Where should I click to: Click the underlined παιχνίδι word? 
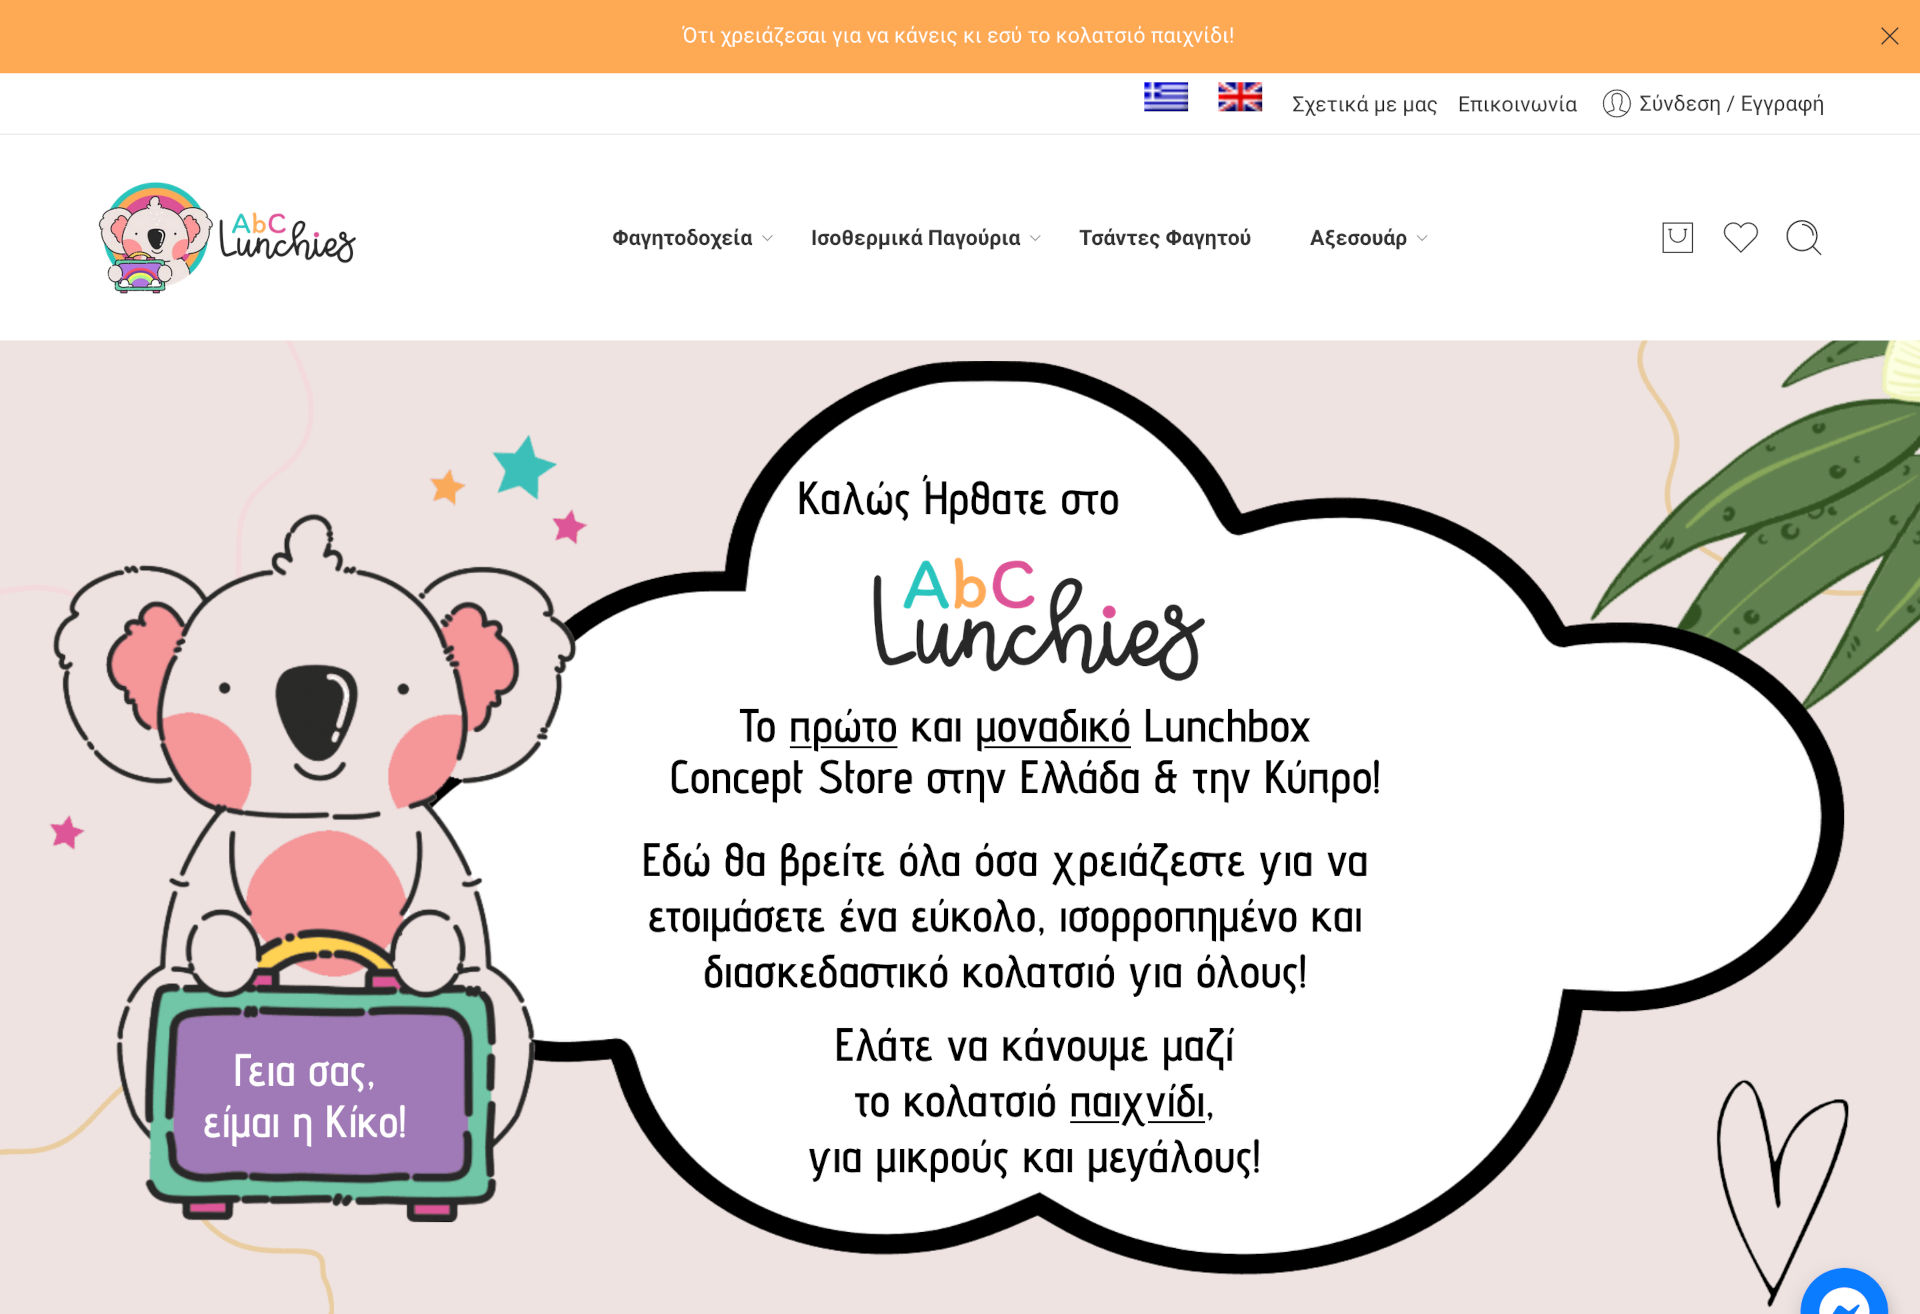(x=1138, y=1103)
